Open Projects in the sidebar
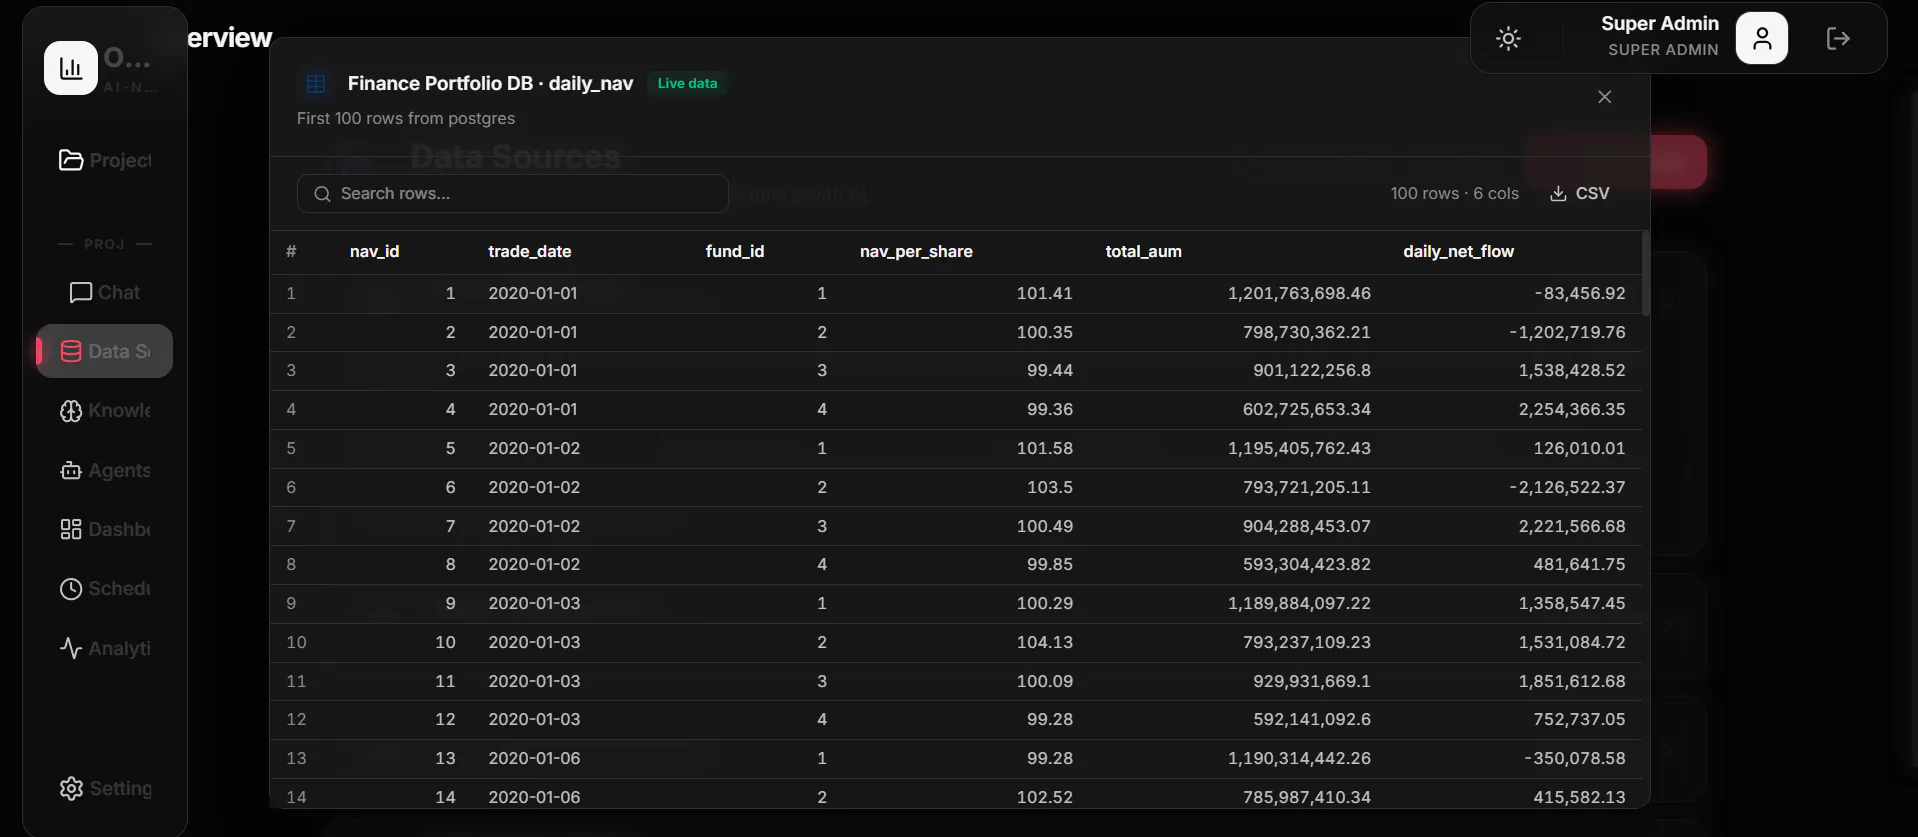 point(105,160)
